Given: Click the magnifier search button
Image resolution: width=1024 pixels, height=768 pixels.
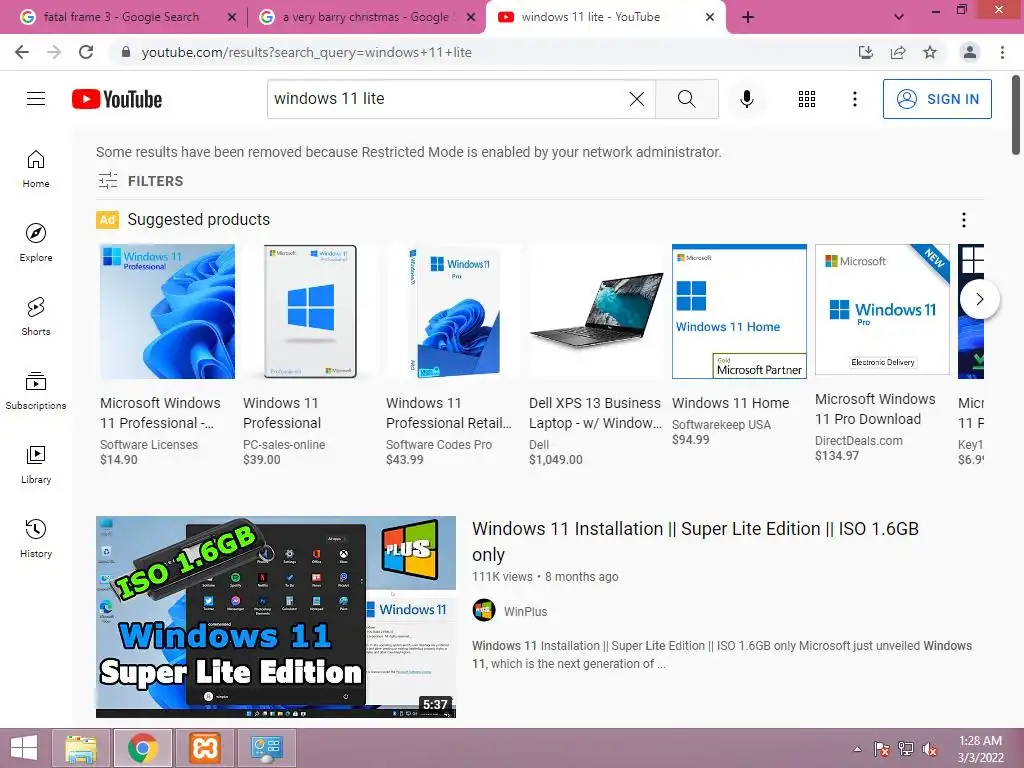Looking at the screenshot, I should 686,99.
